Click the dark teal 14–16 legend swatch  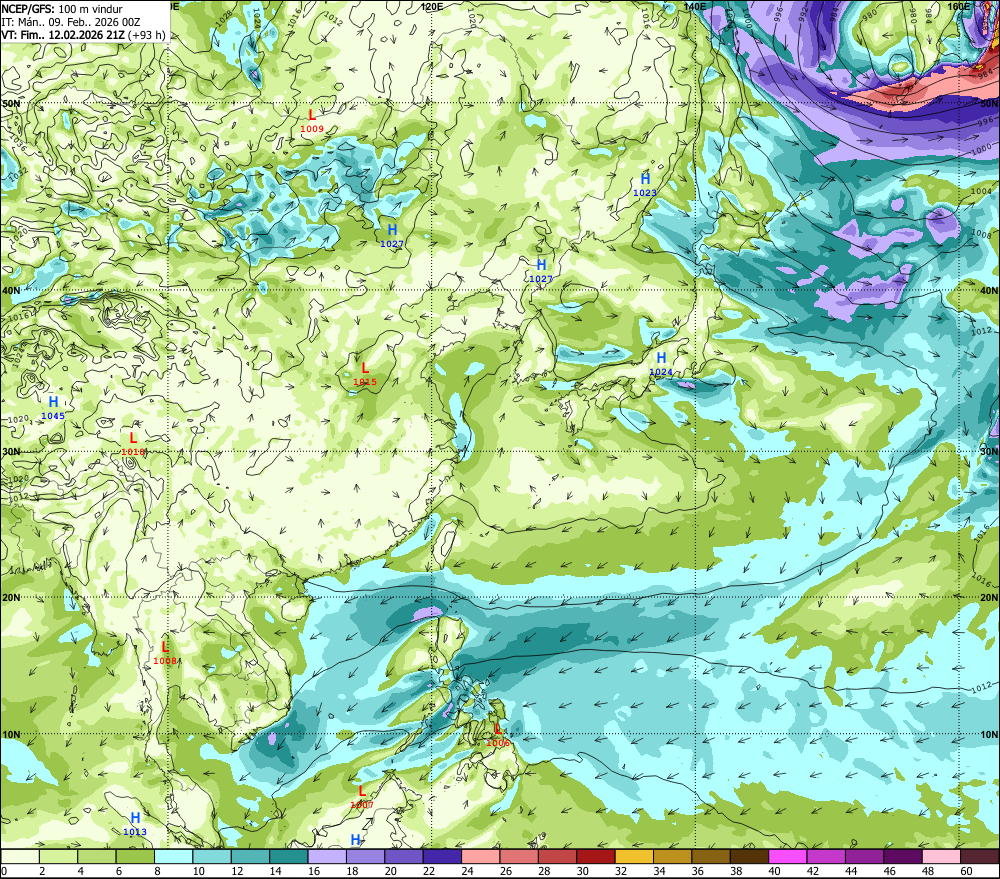(289, 856)
